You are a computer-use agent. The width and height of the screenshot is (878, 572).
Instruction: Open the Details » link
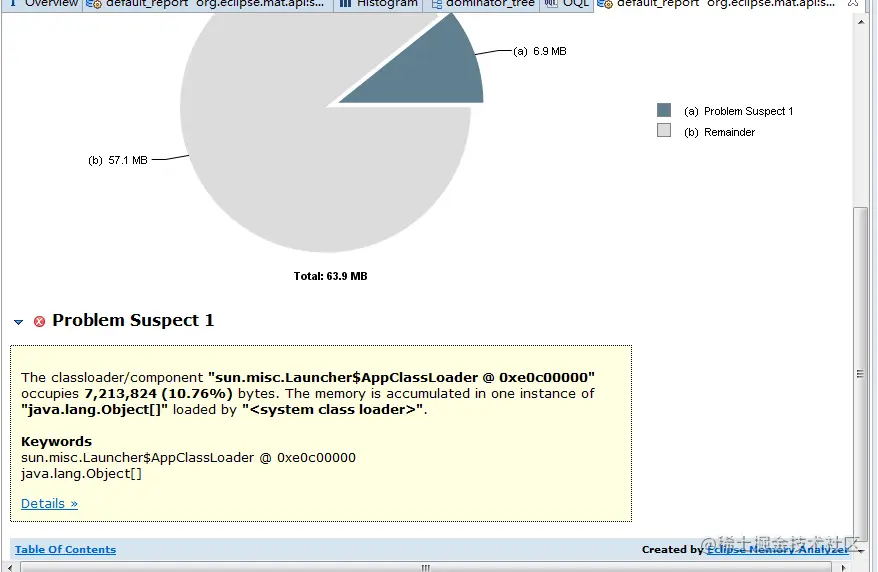tap(49, 503)
